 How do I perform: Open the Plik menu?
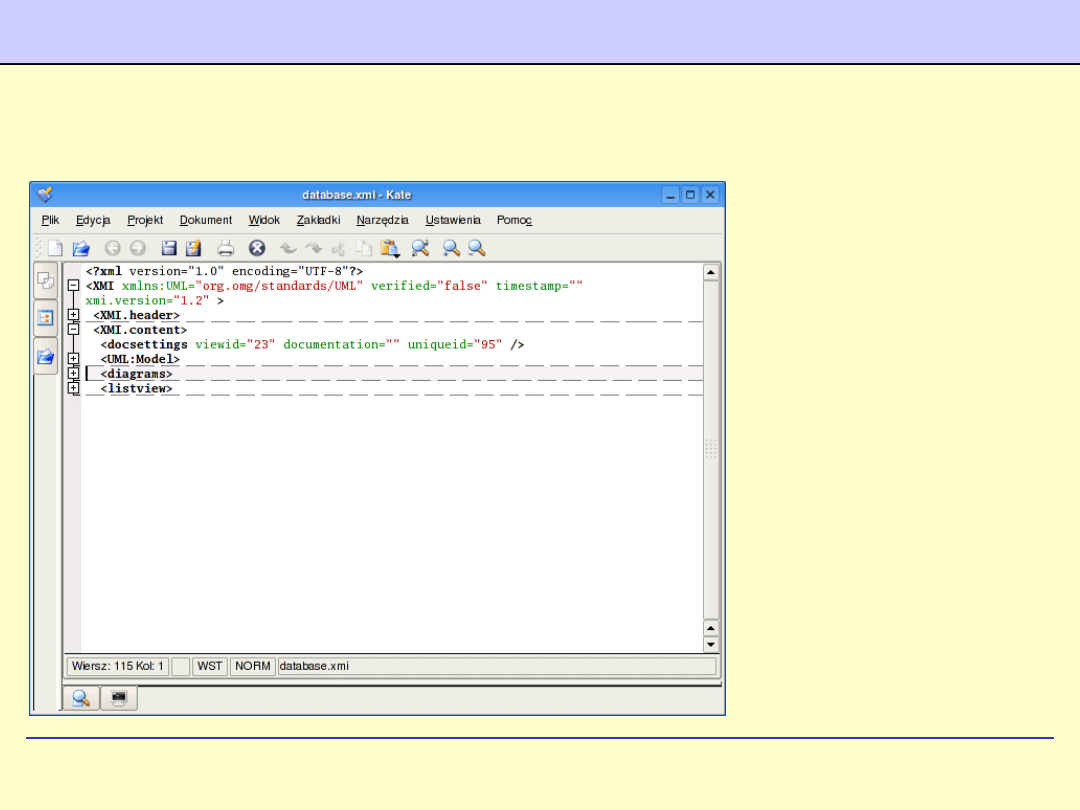click(x=51, y=220)
